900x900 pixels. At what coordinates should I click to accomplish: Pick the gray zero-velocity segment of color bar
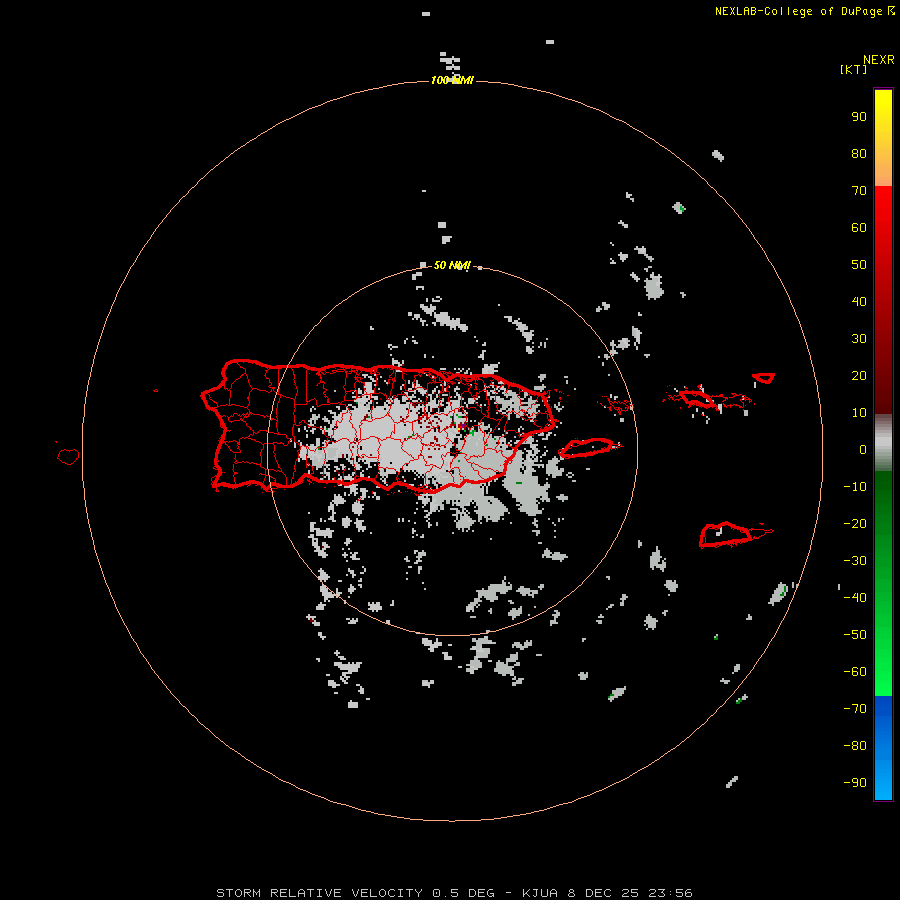pyautogui.click(x=883, y=443)
